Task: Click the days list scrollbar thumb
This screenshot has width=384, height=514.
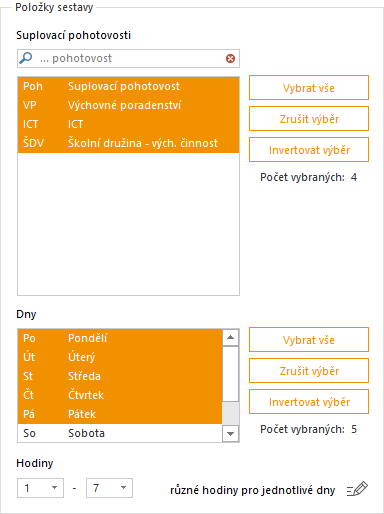Action: (230, 374)
